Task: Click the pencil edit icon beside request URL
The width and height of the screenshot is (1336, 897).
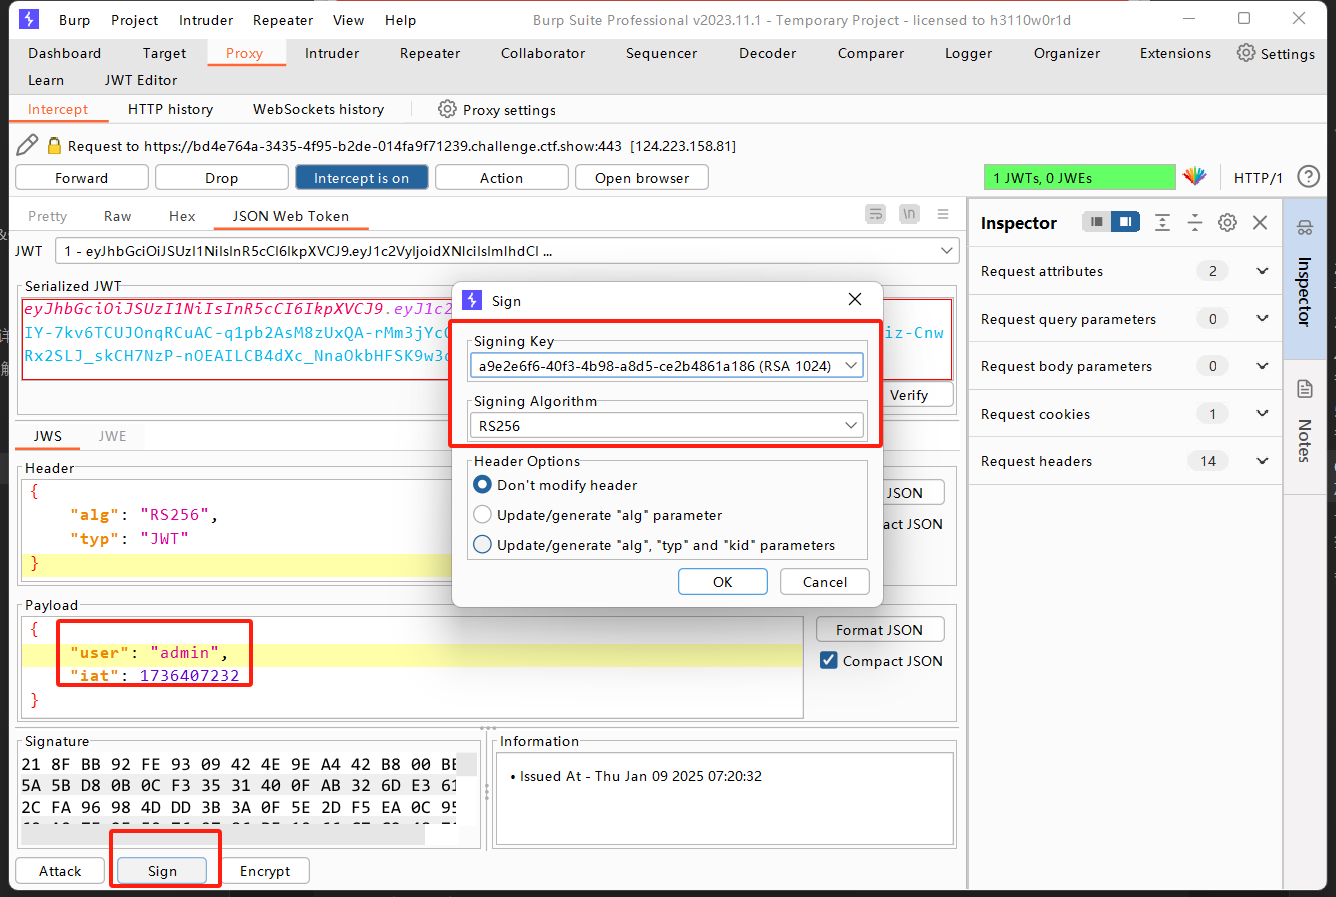Action: pos(27,146)
